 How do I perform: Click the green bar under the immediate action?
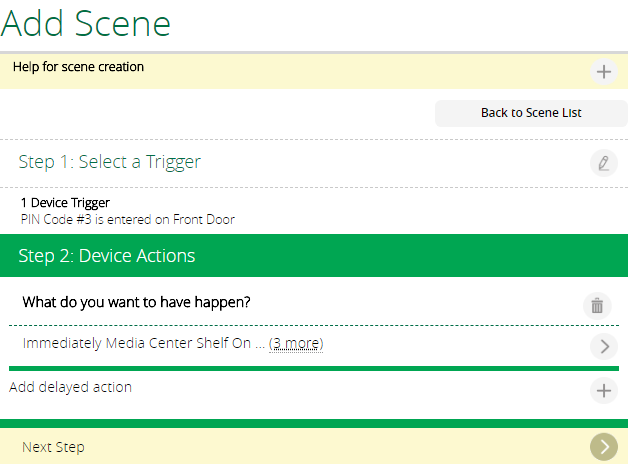tap(314, 368)
